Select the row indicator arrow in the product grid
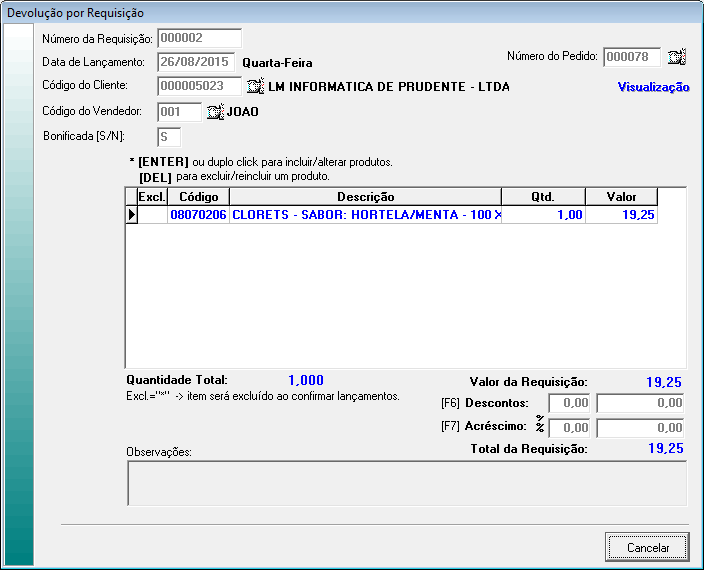This screenshot has height=570, width=704. coord(131,215)
